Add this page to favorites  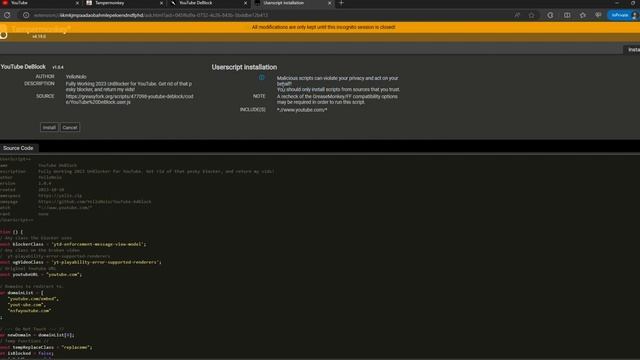click(531, 15)
